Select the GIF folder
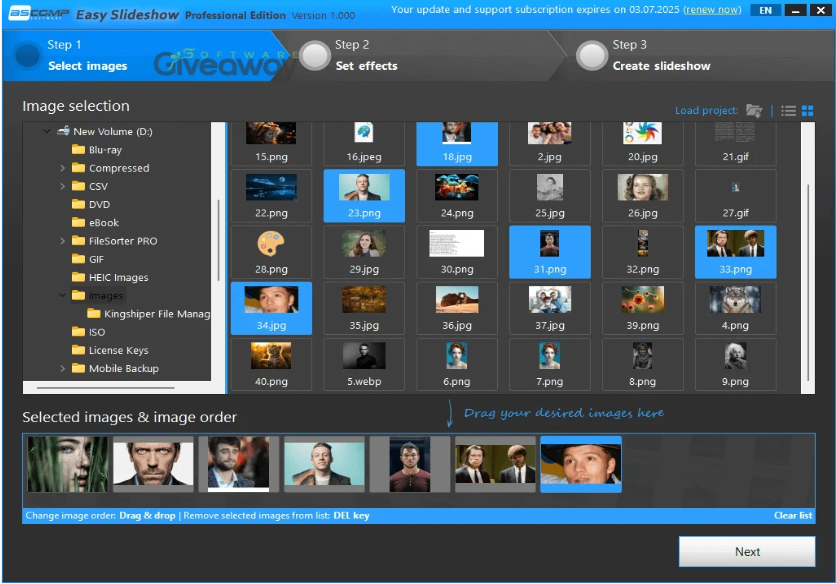This screenshot has width=836, height=584. point(88,259)
